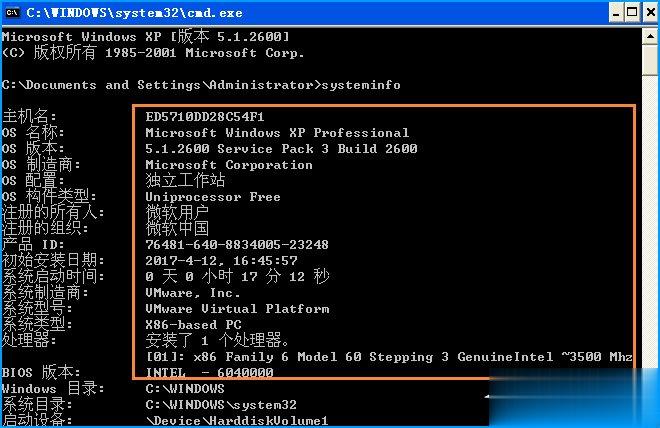Click Windows directory value C:\WINDOWS

click(x=185, y=389)
